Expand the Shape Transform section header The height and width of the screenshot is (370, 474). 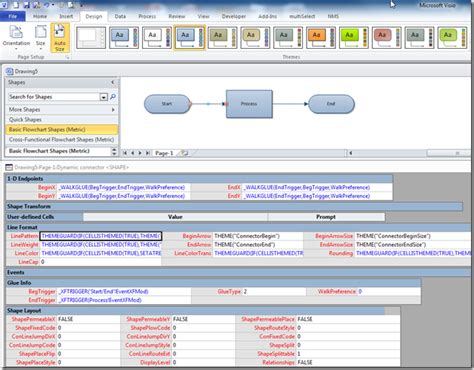234,206
